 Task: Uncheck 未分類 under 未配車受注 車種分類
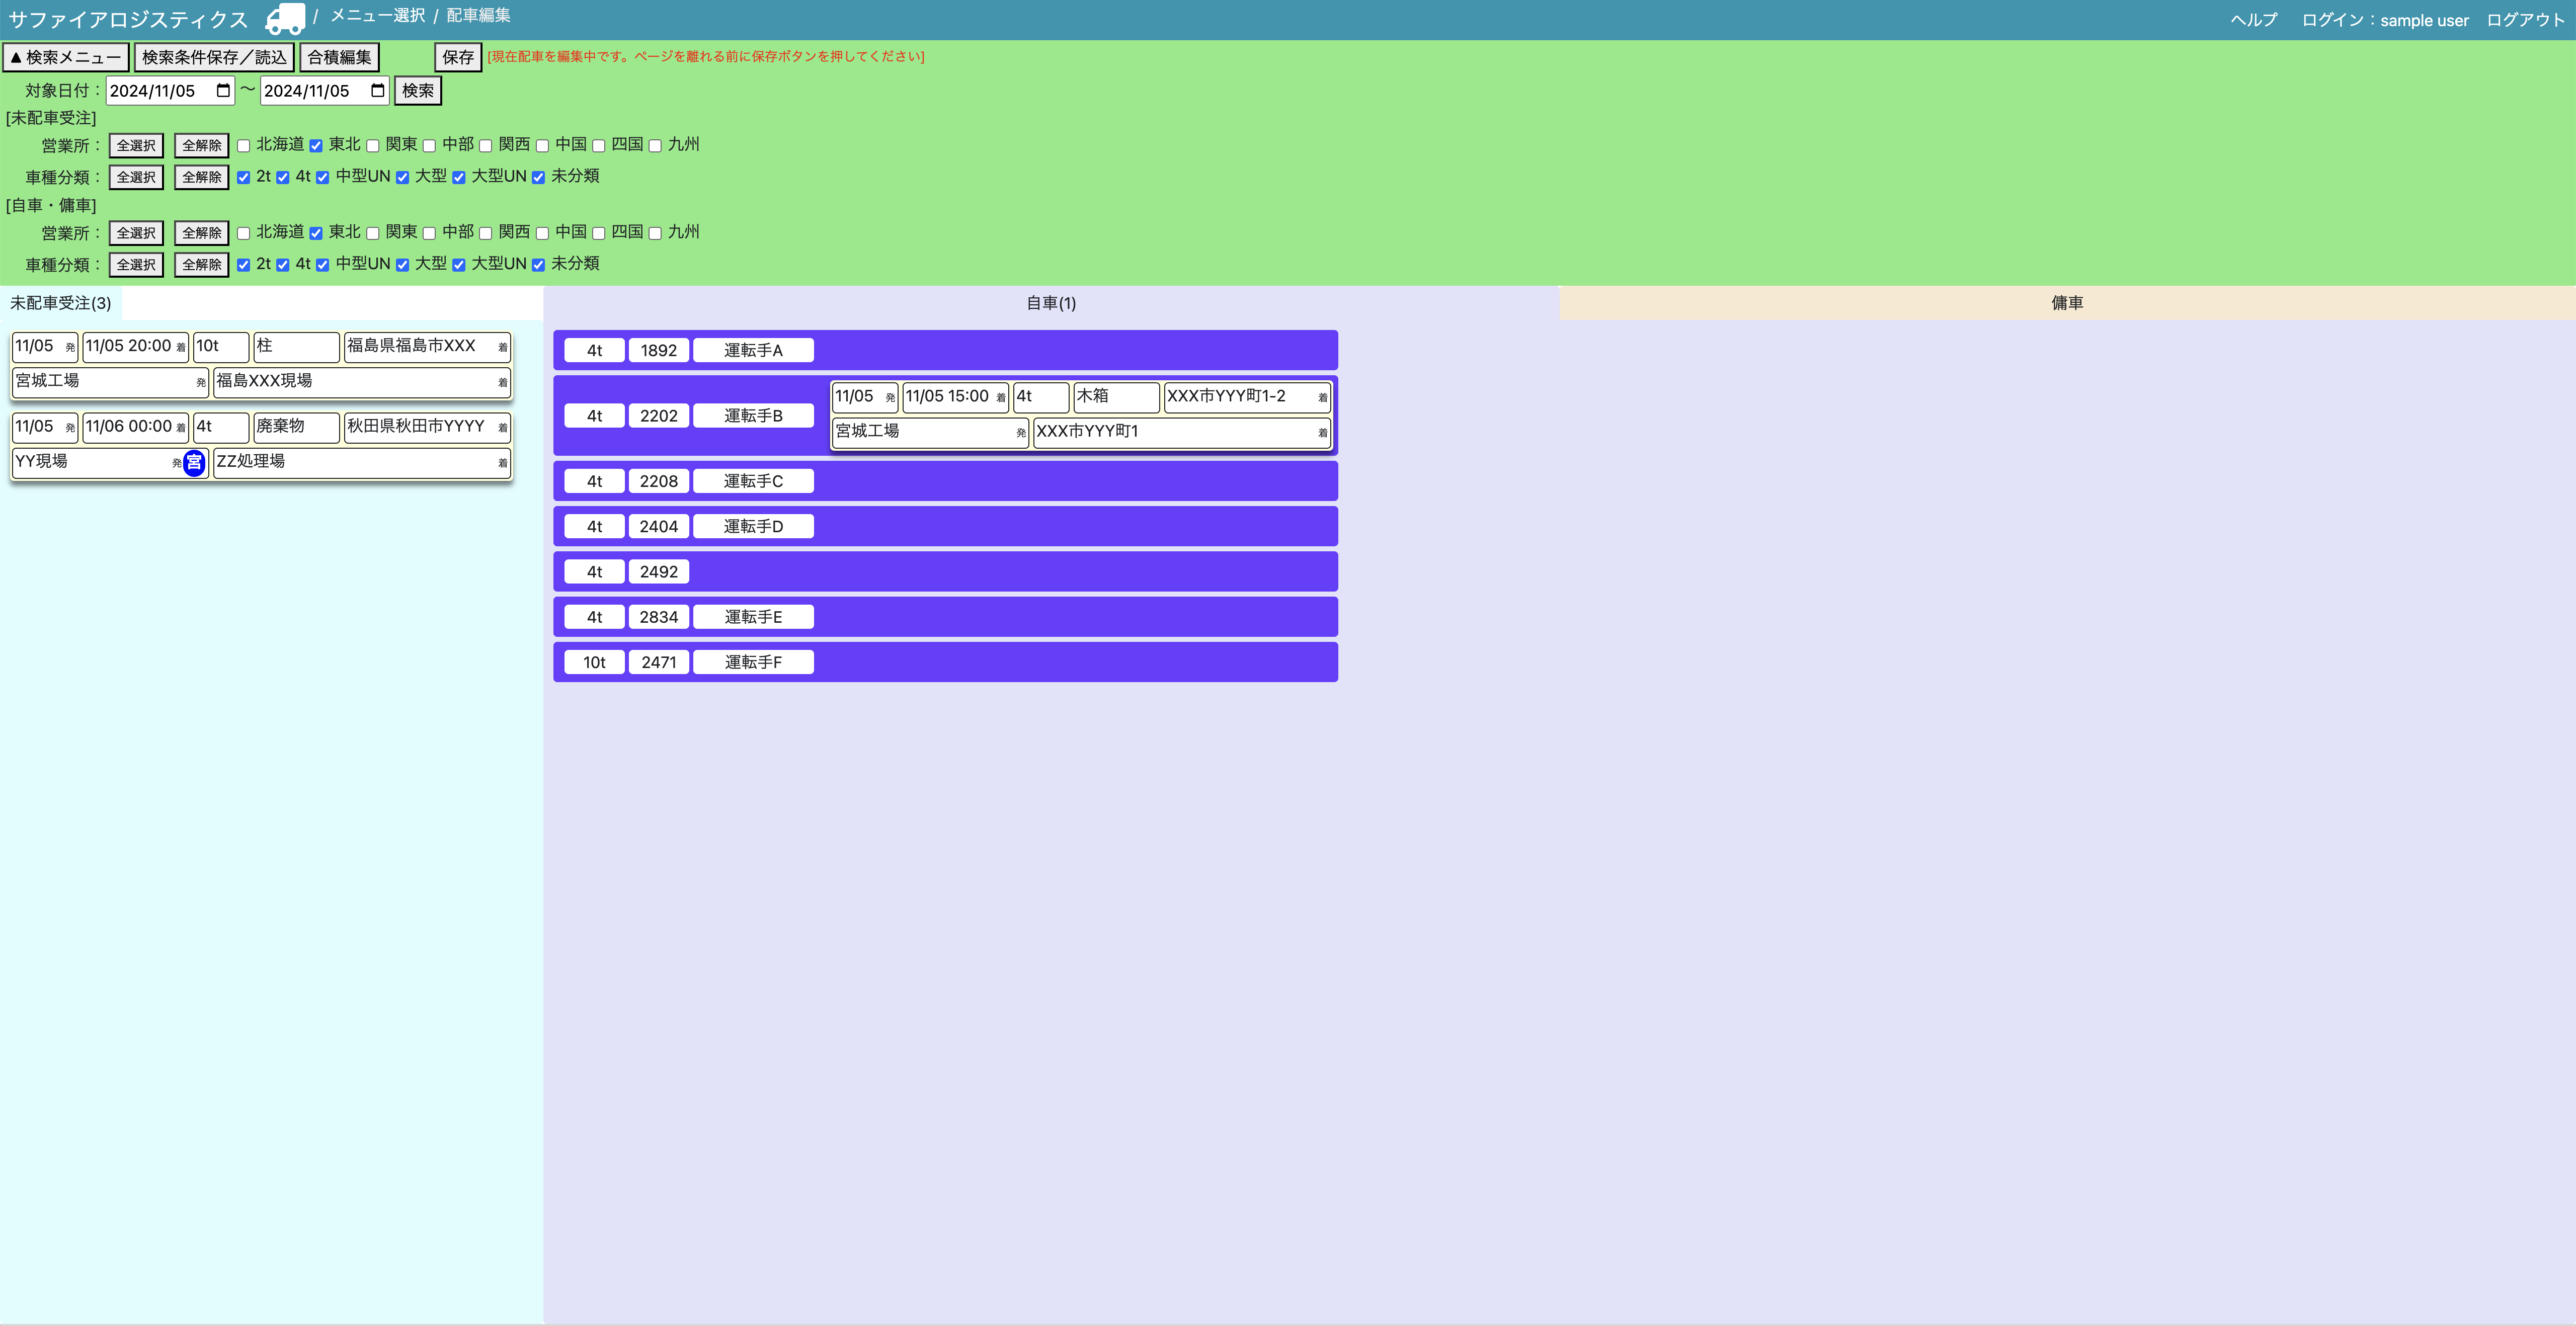[538, 177]
